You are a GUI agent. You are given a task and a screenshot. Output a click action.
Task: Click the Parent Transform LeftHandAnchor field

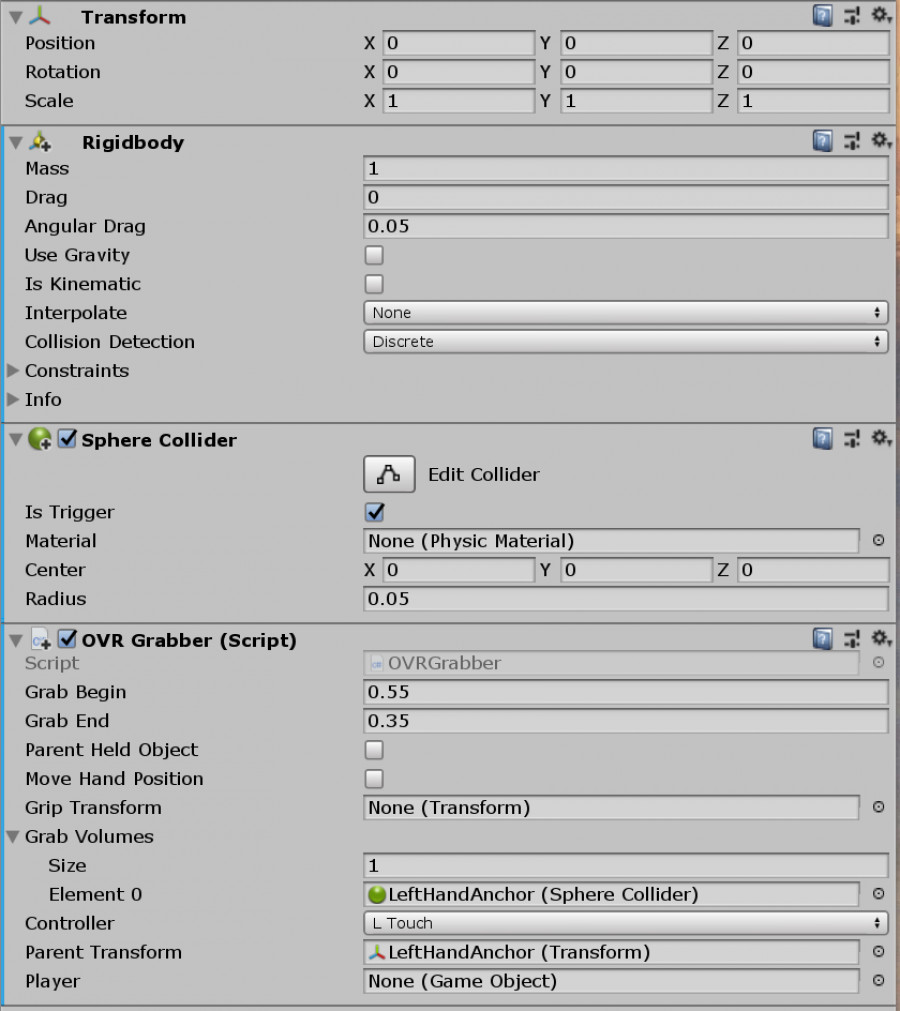(x=611, y=952)
